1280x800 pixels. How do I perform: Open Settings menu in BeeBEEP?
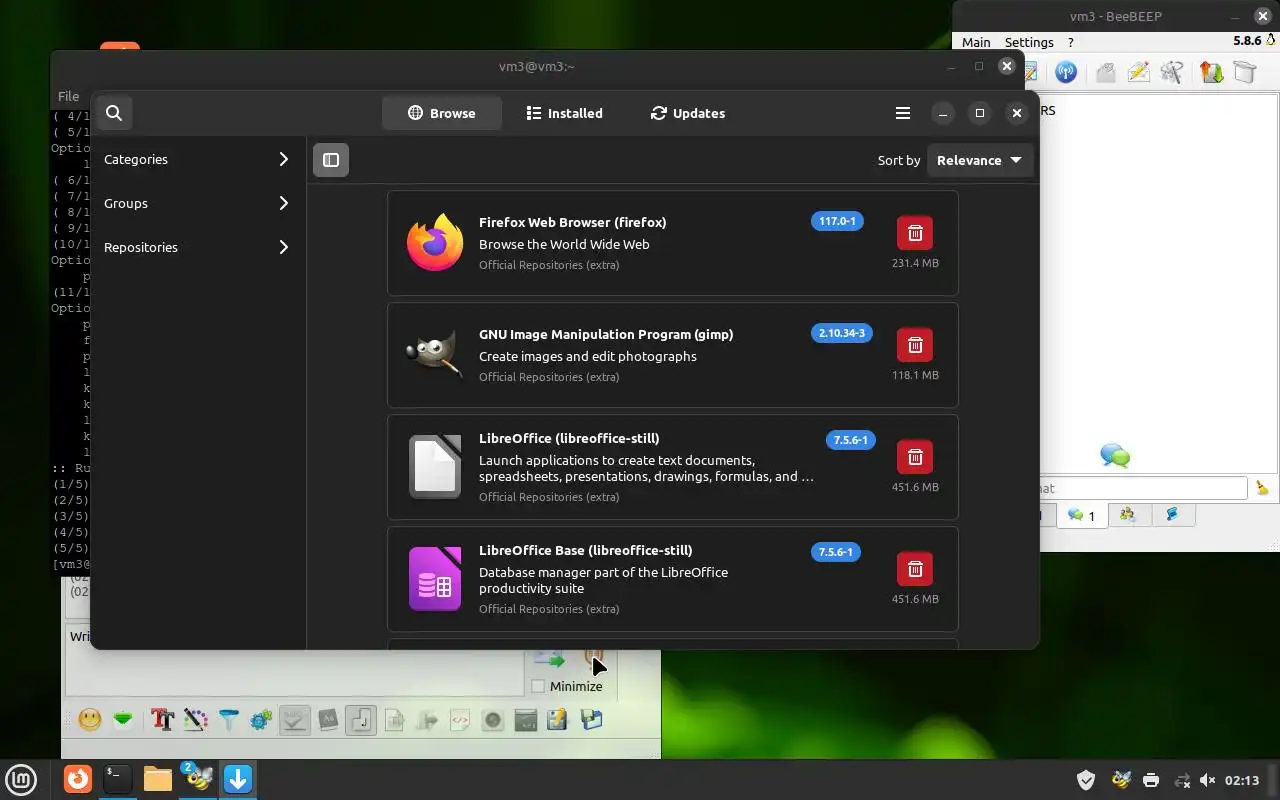click(1029, 42)
